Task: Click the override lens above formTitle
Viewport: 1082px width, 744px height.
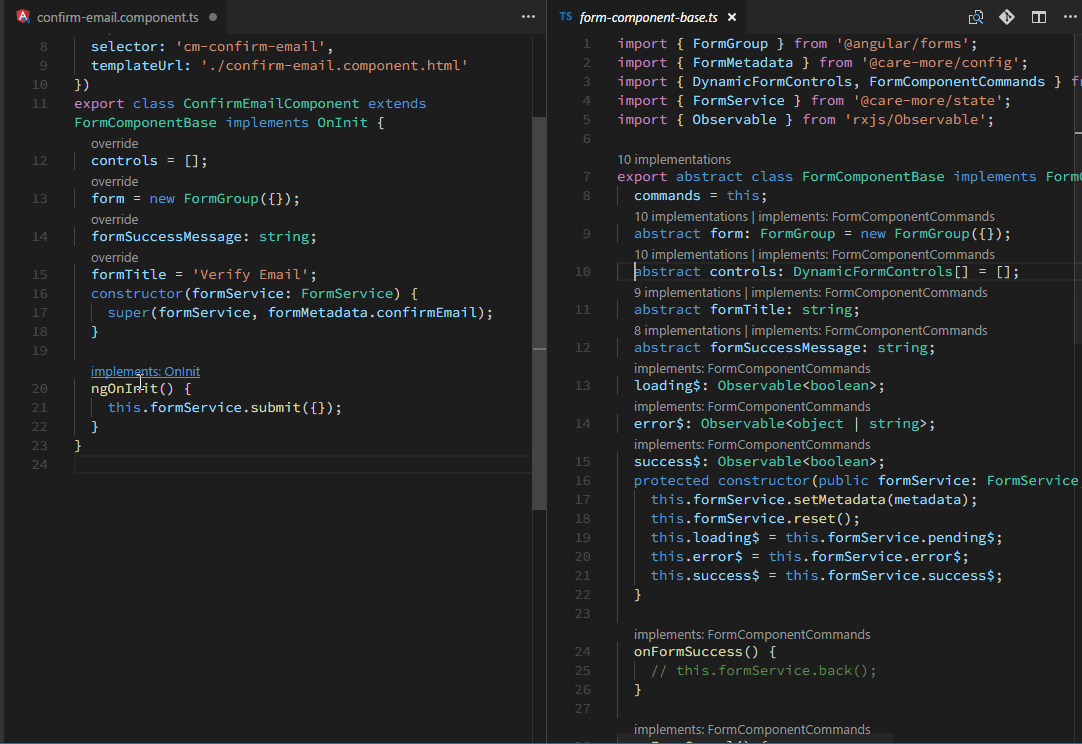Action: click(115, 257)
